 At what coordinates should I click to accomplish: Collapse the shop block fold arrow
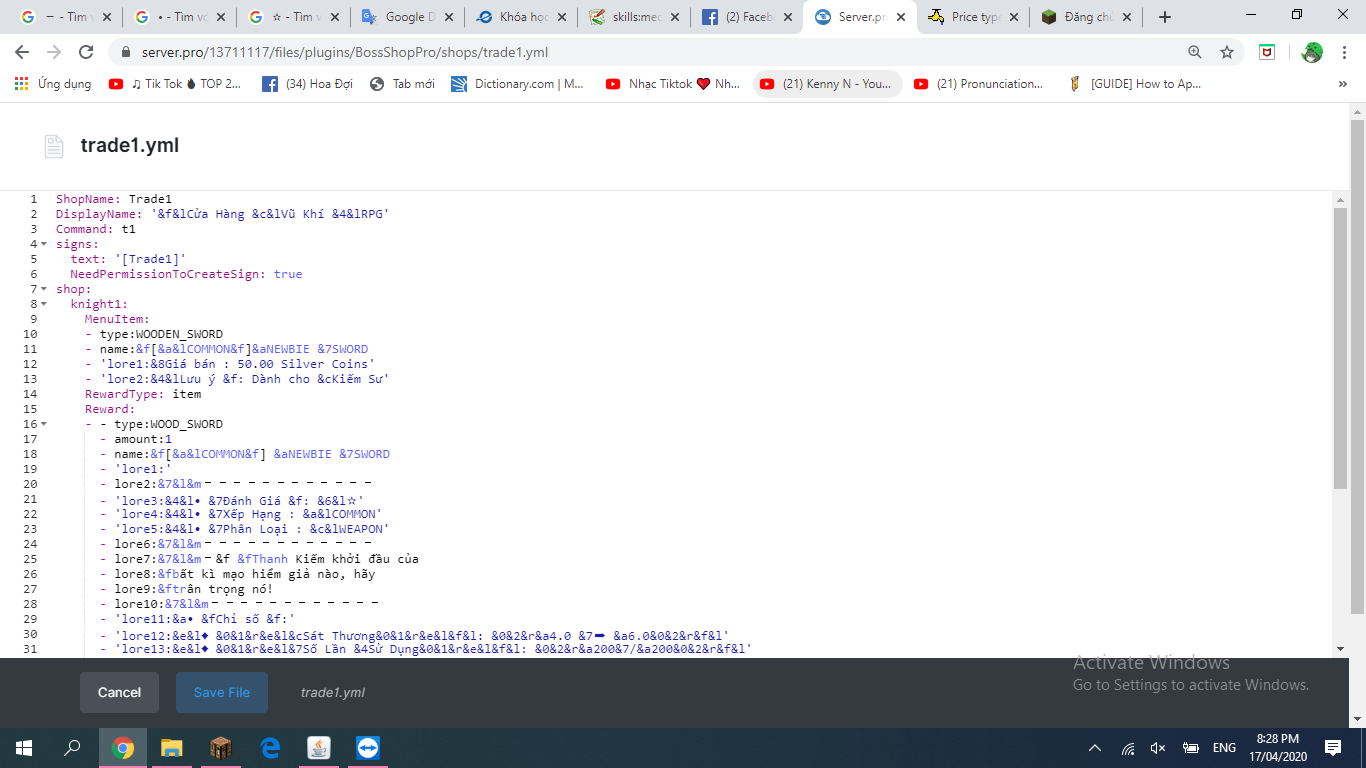pos(44,289)
